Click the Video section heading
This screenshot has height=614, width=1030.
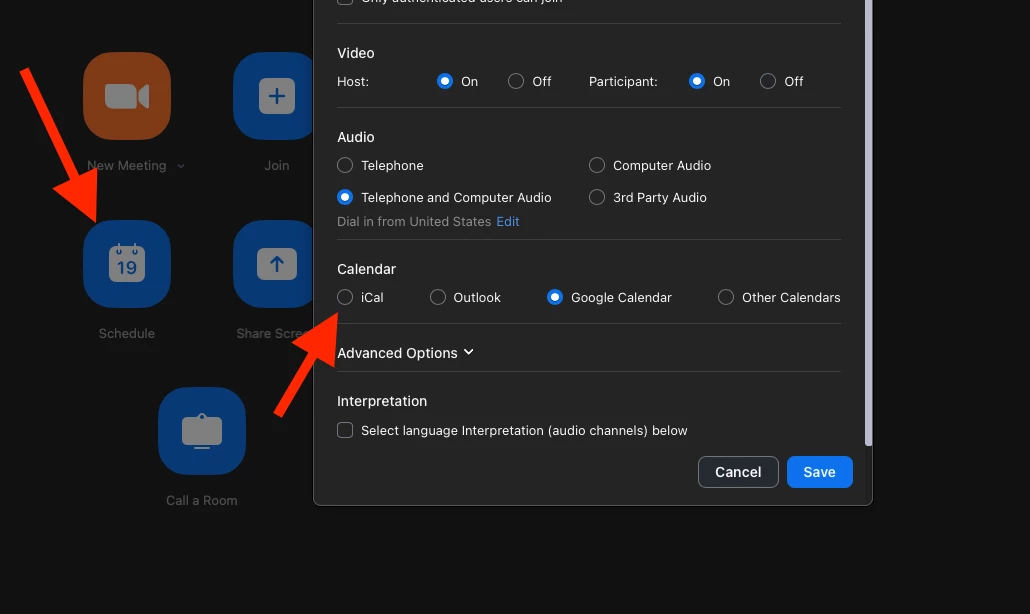(355, 53)
